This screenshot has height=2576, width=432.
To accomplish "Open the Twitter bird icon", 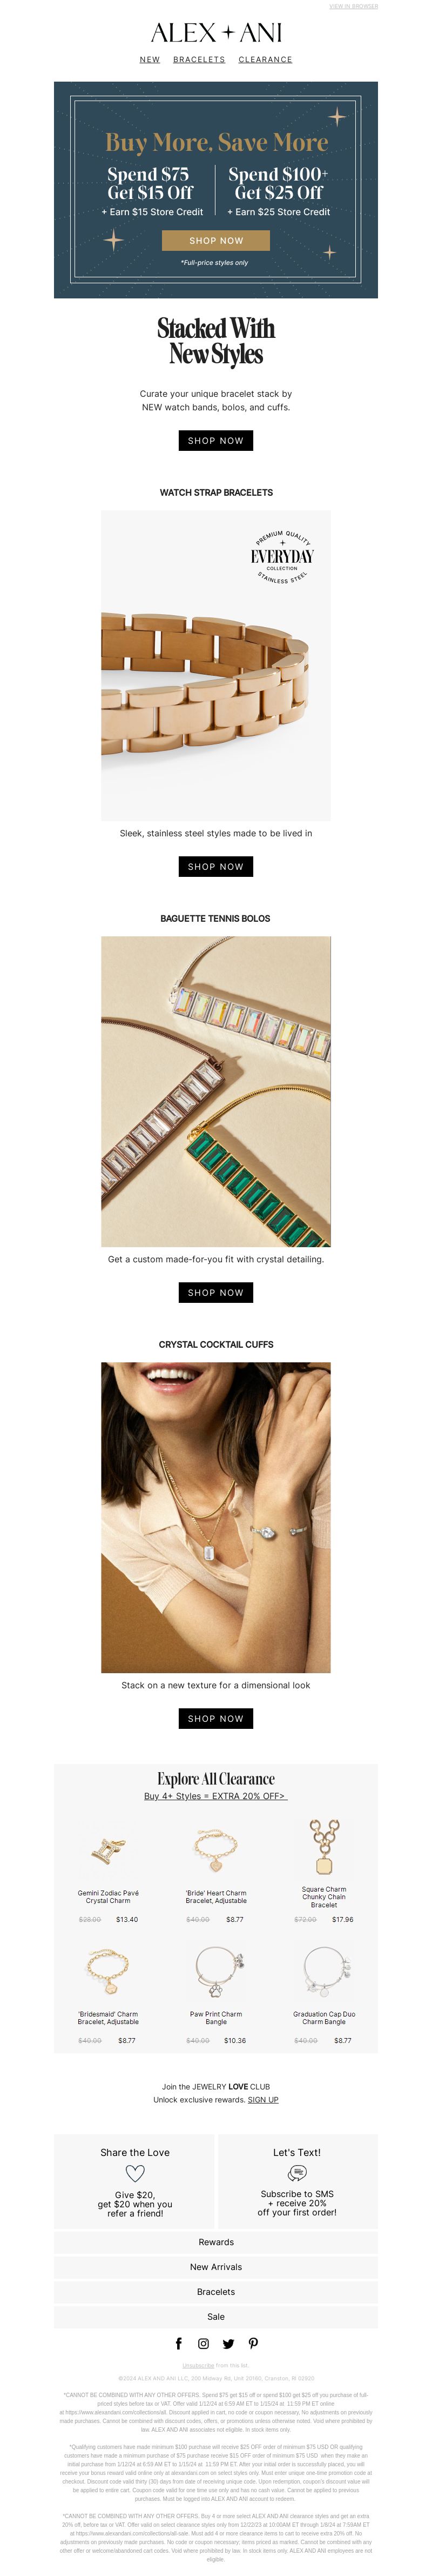I will (228, 2343).
